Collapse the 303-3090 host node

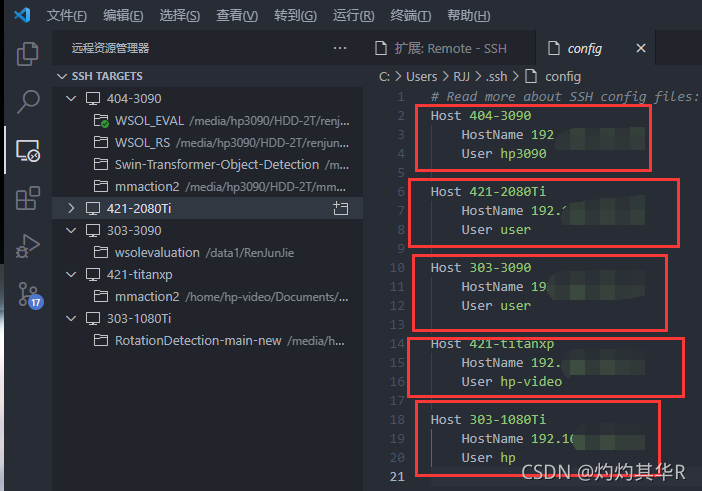(71, 231)
